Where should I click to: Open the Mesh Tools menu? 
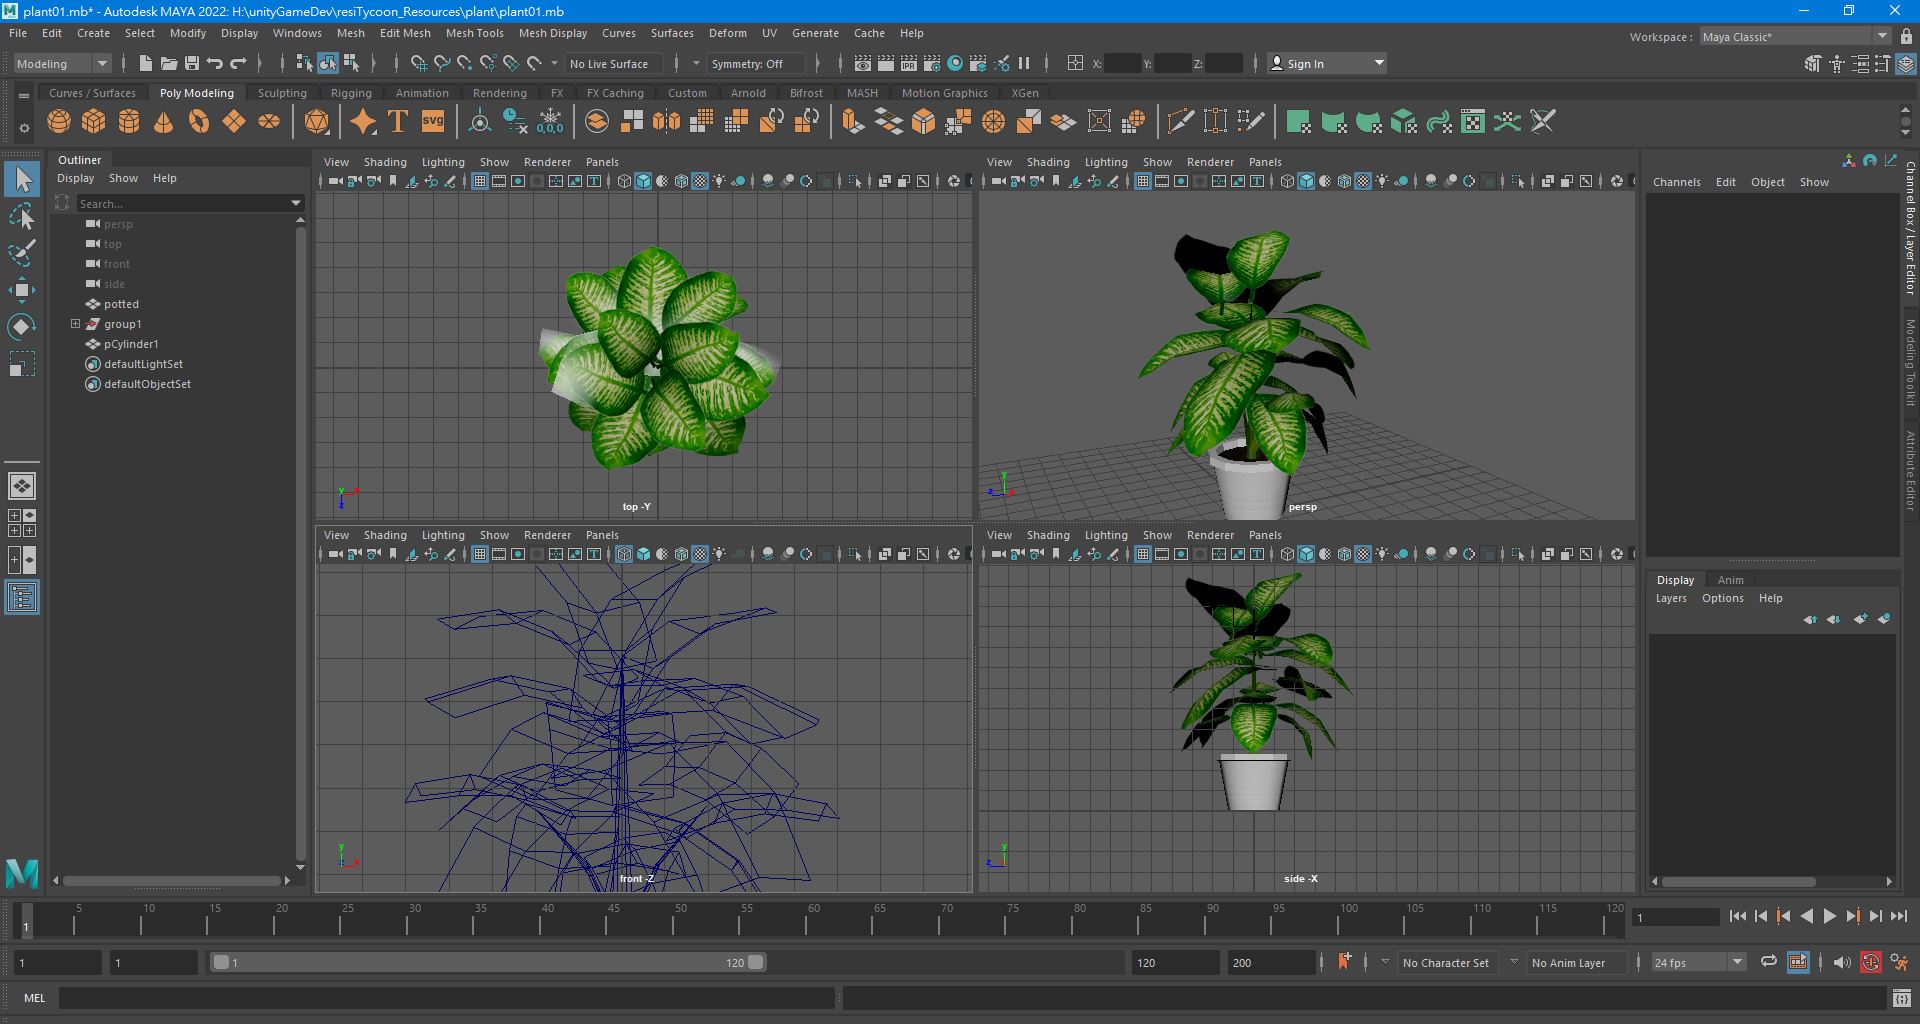[x=474, y=33]
